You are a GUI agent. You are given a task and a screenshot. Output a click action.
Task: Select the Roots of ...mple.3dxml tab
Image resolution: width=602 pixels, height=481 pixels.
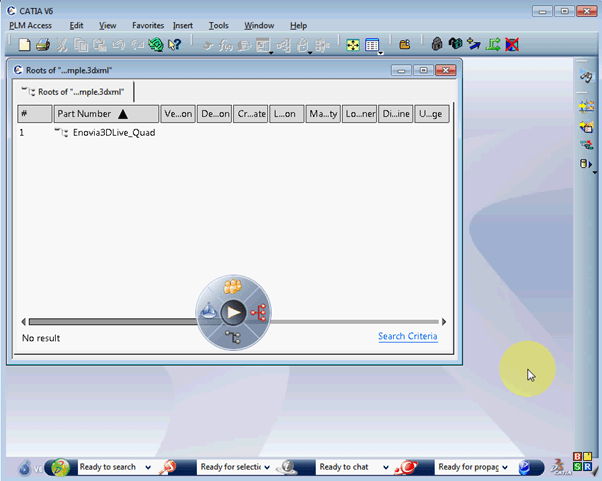tap(76, 91)
